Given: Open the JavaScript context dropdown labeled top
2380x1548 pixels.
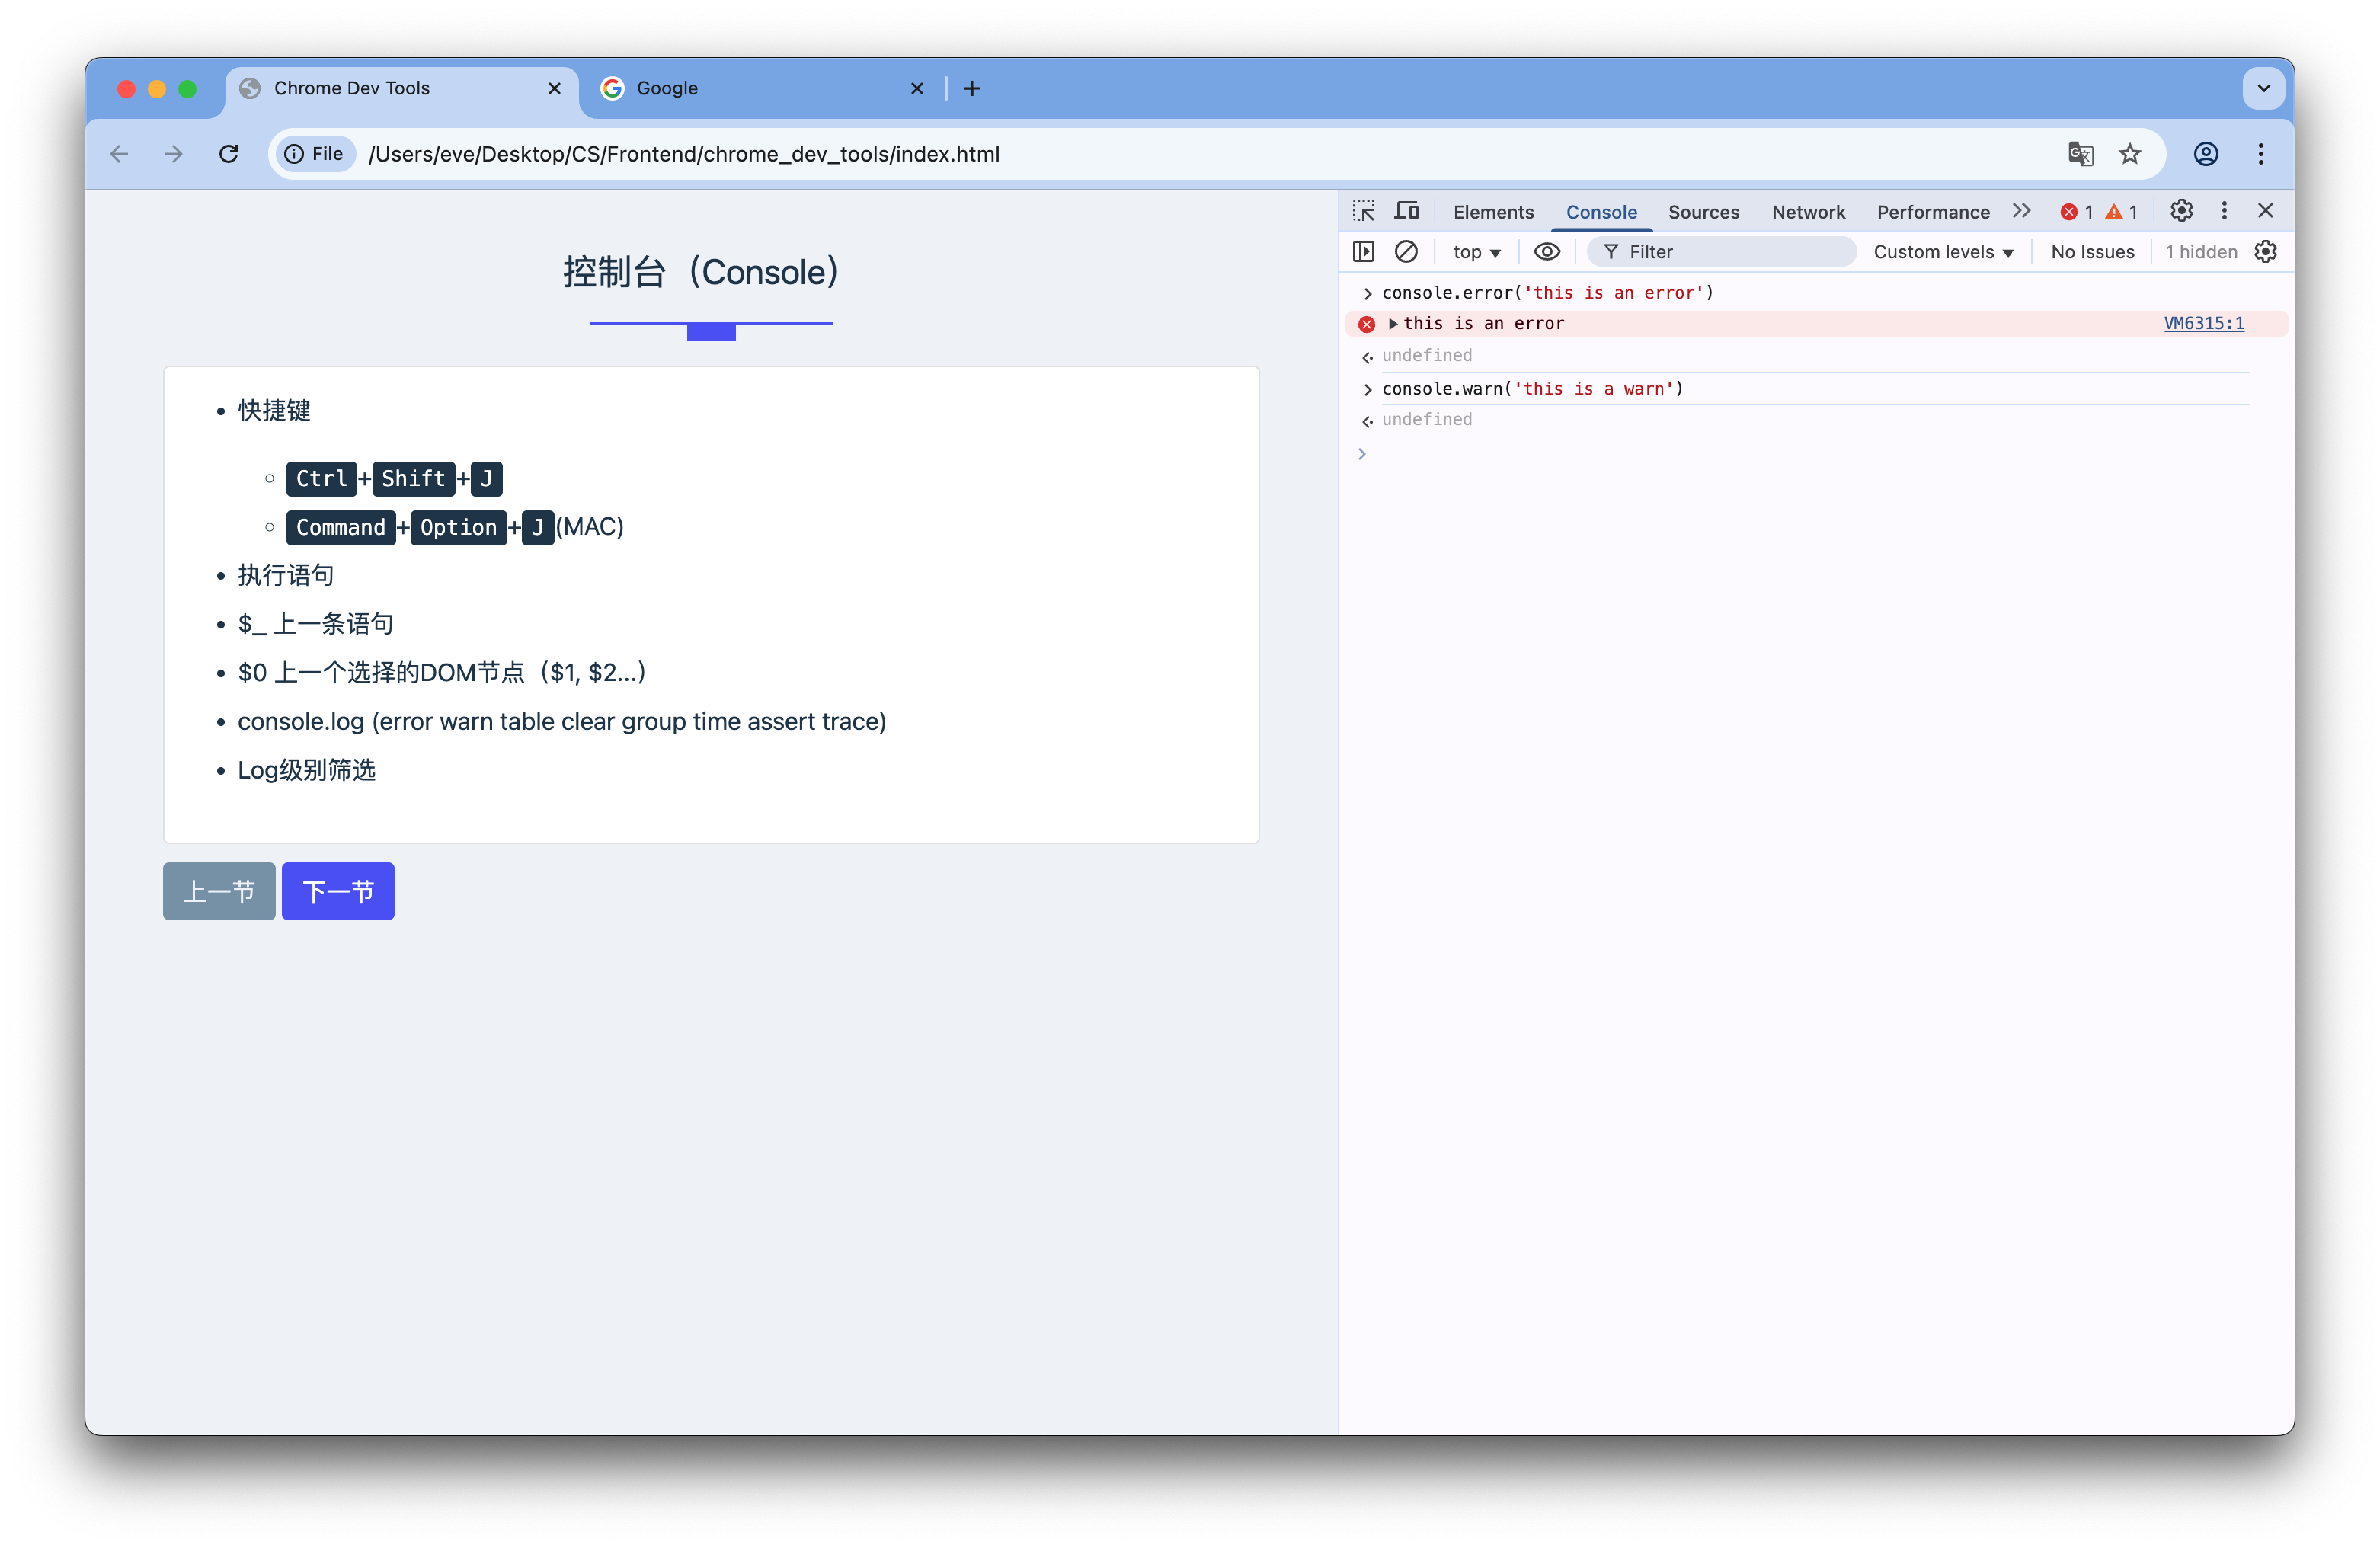Looking at the screenshot, I should 1476,251.
